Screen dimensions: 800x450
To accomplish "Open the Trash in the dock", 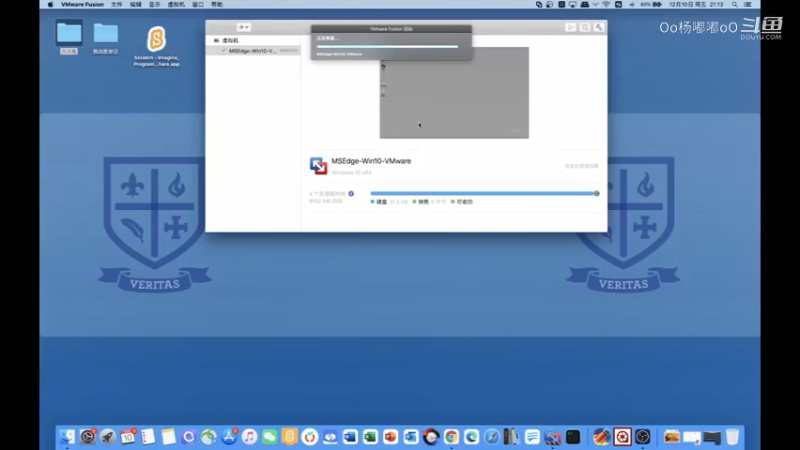I will click(732, 437).
